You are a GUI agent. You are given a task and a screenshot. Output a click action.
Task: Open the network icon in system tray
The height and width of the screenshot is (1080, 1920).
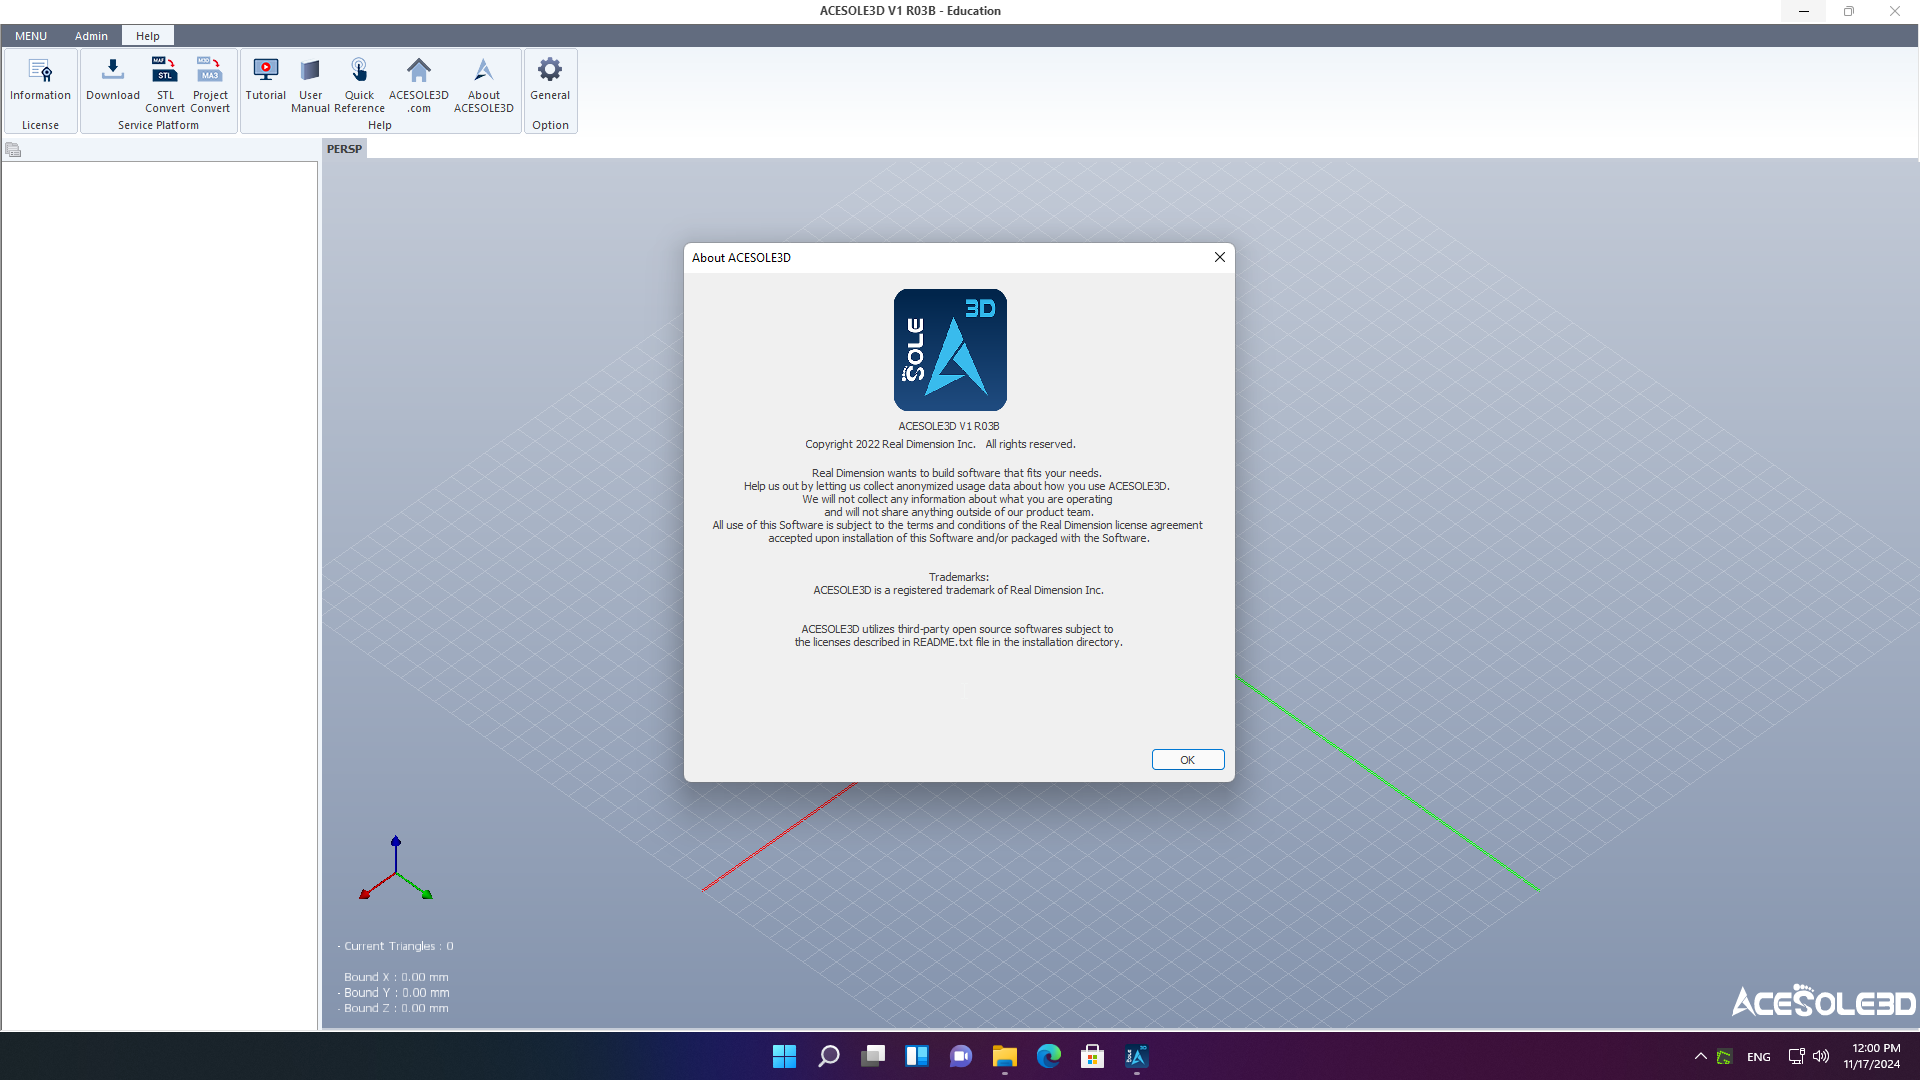click(x=1797, y=1056)
